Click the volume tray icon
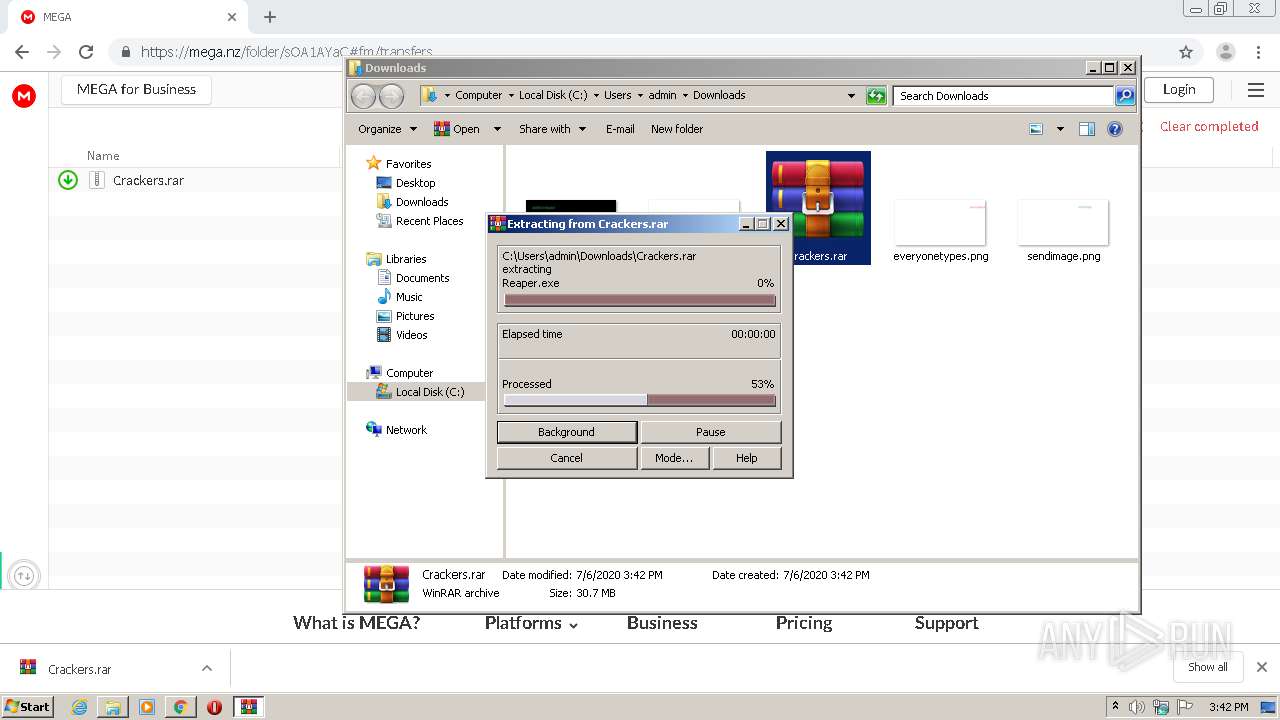 (1137, 707)
